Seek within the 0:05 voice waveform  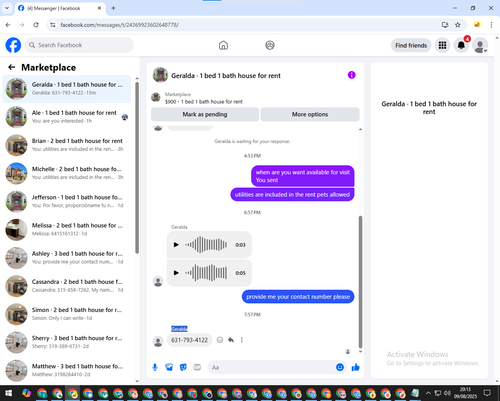[206, 273]
